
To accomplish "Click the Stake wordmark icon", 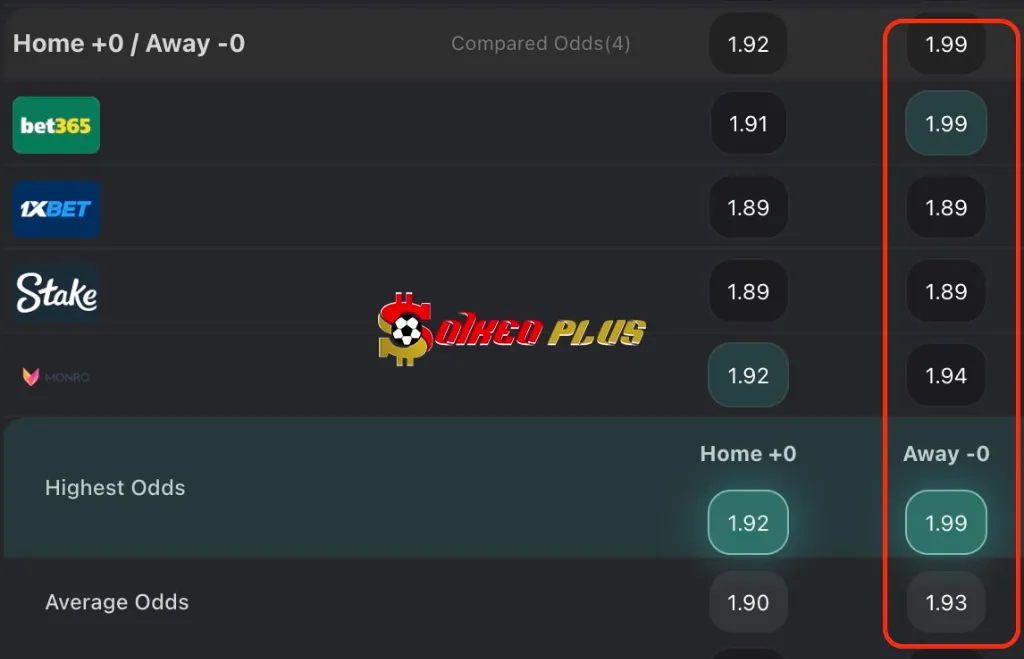I will 54,292.
